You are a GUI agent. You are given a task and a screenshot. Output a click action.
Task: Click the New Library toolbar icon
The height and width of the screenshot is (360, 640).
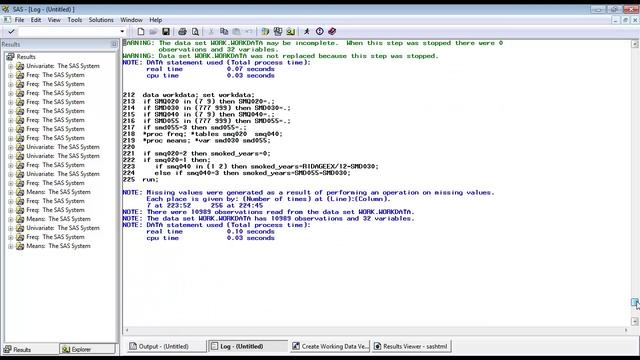(265, 31)
